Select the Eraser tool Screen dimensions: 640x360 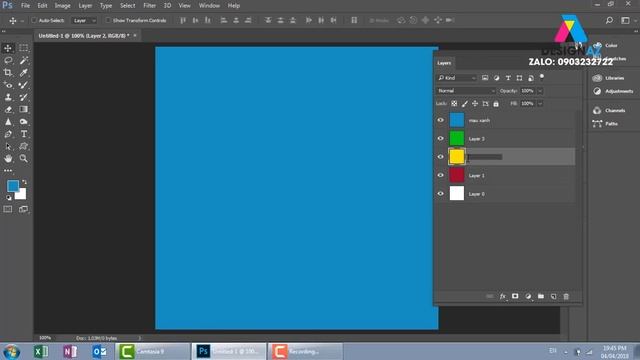coord(8,109)
